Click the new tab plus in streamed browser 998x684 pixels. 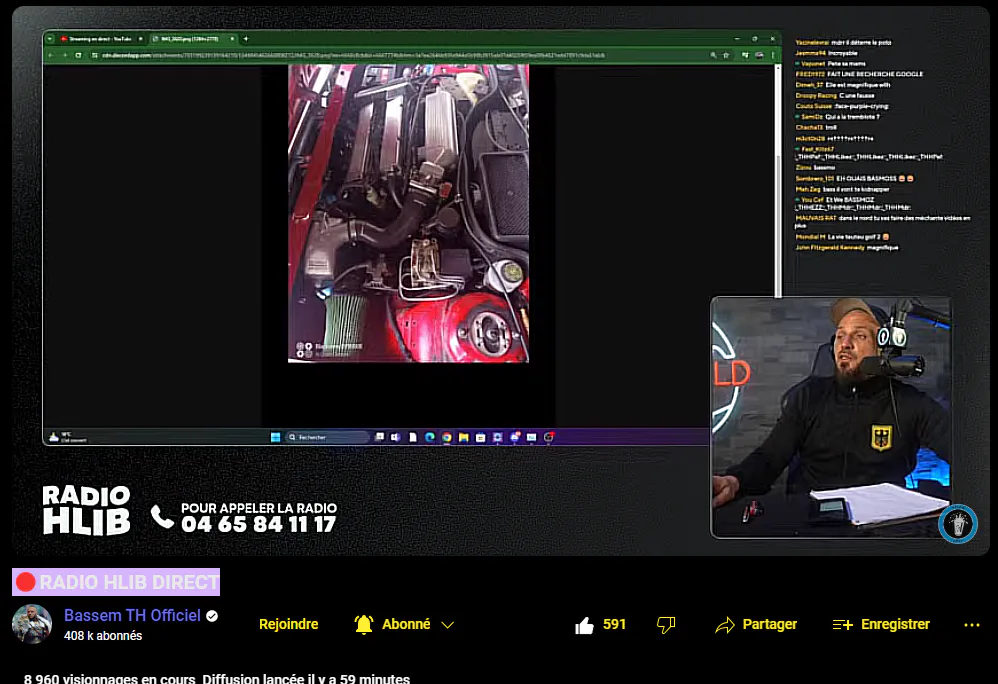[246, 39]
